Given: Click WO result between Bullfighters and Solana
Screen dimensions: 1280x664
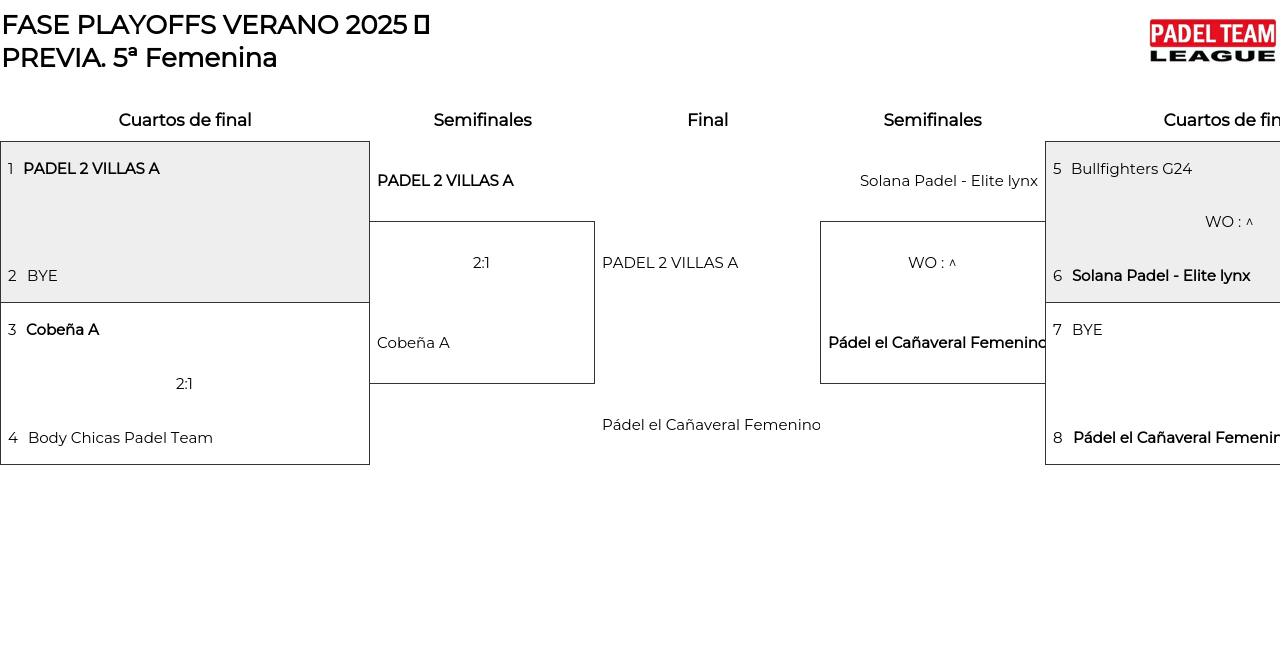Looking at the screenshot, I should tap(1228, 222).
